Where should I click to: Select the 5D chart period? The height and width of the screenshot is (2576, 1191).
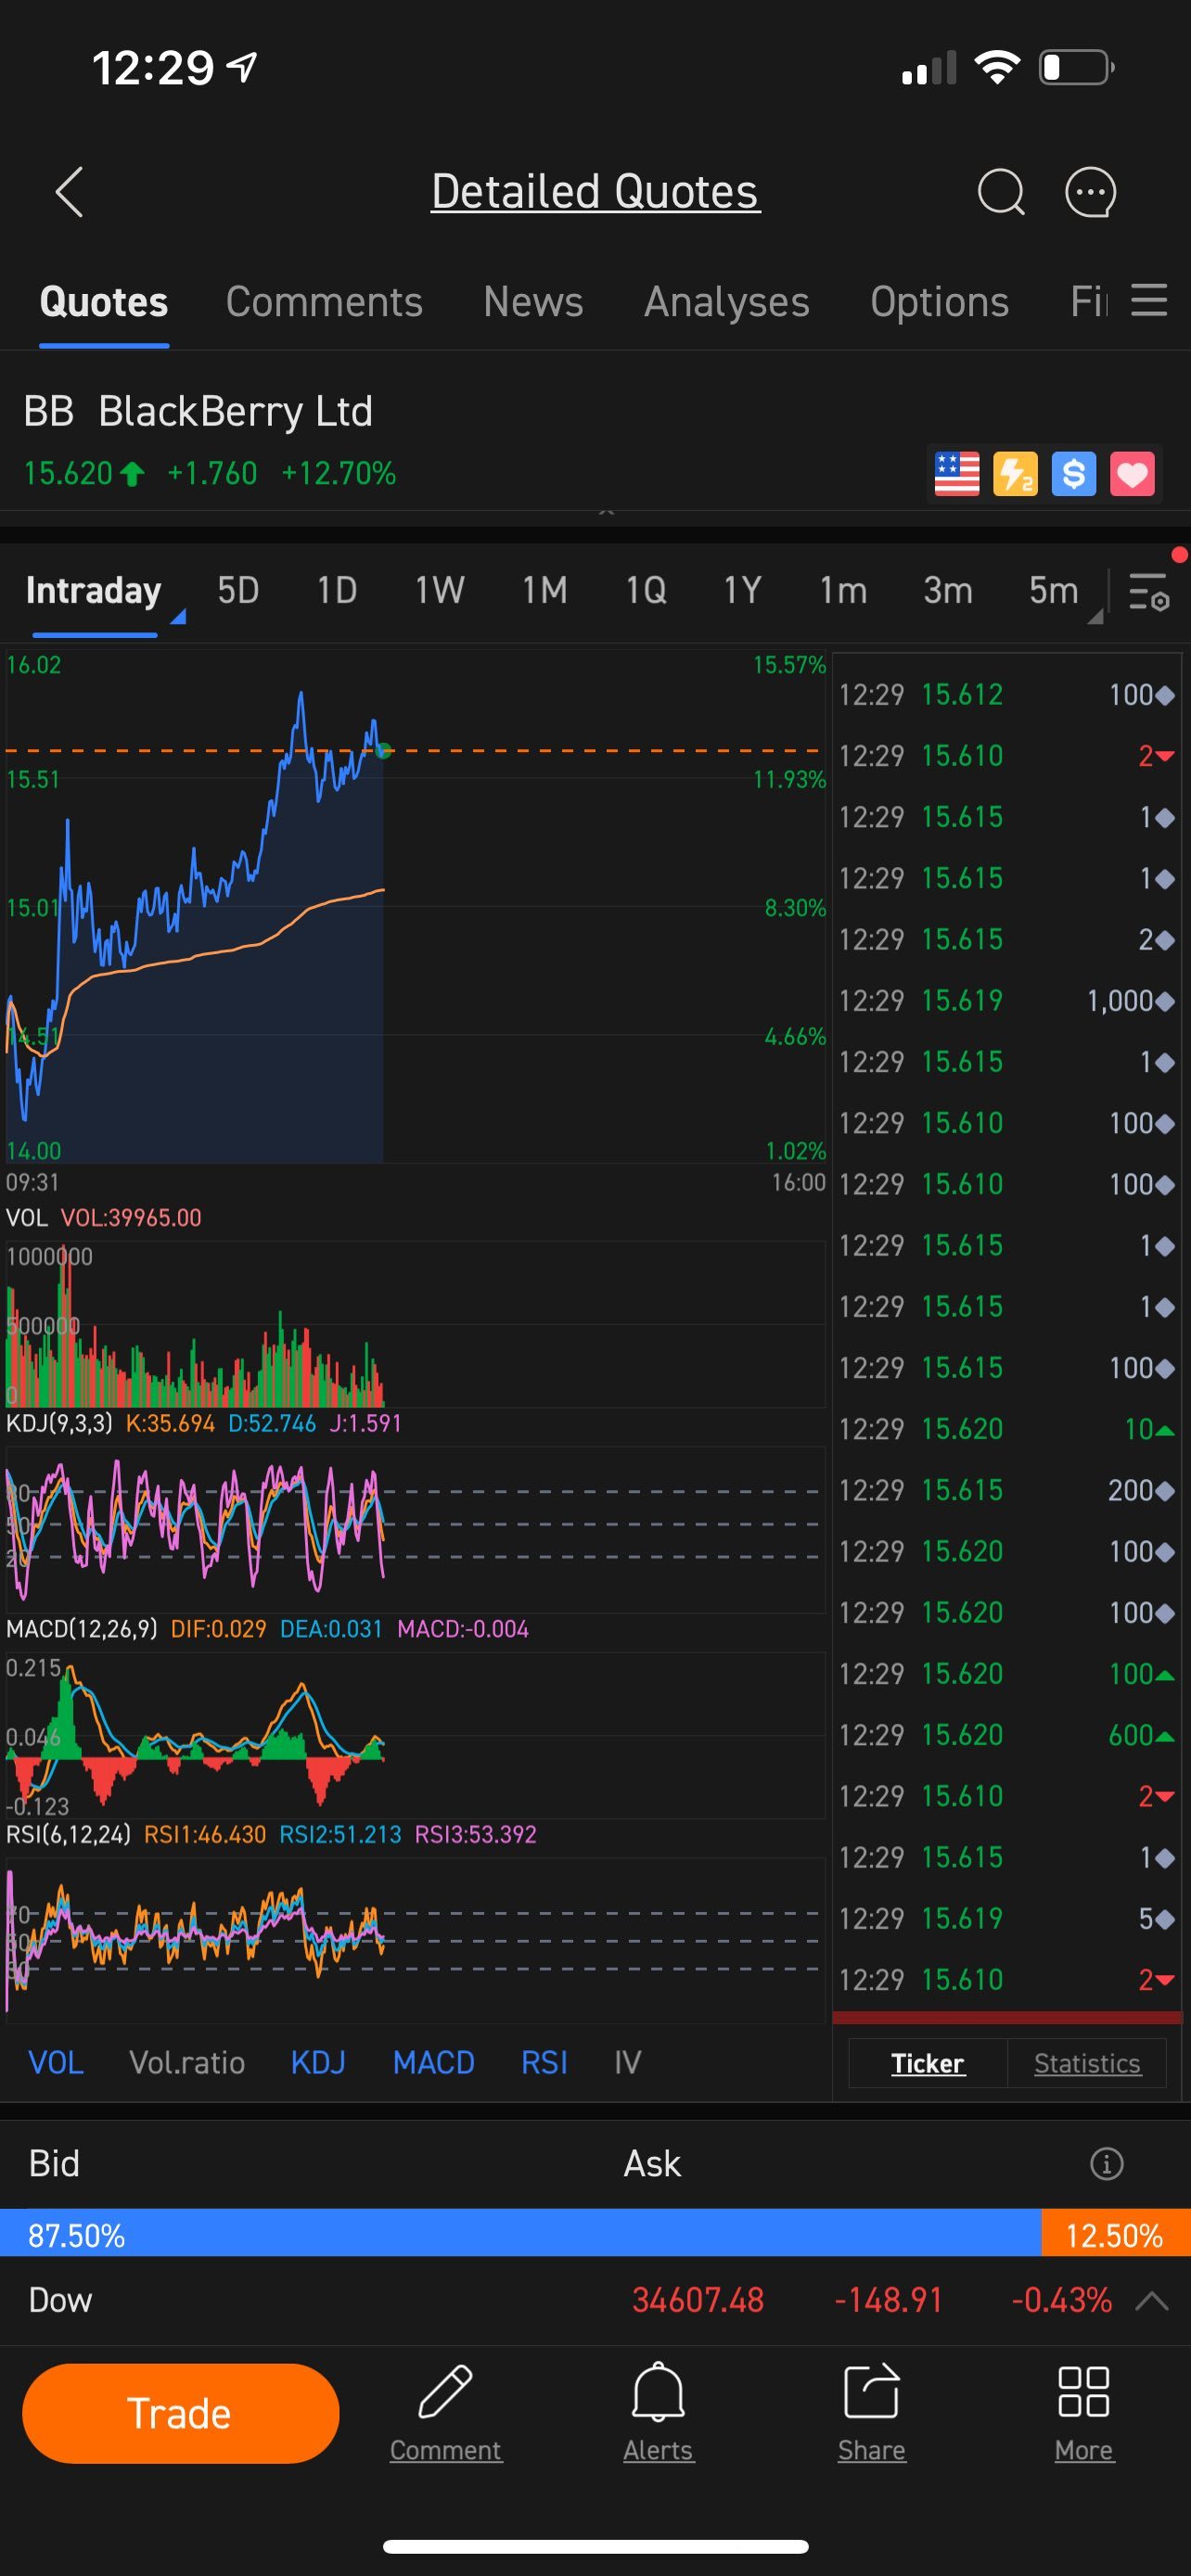click(x=238, y=591)
